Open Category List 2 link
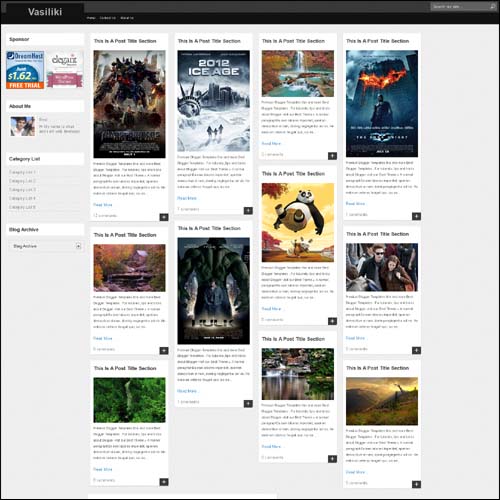 point(22,181)
